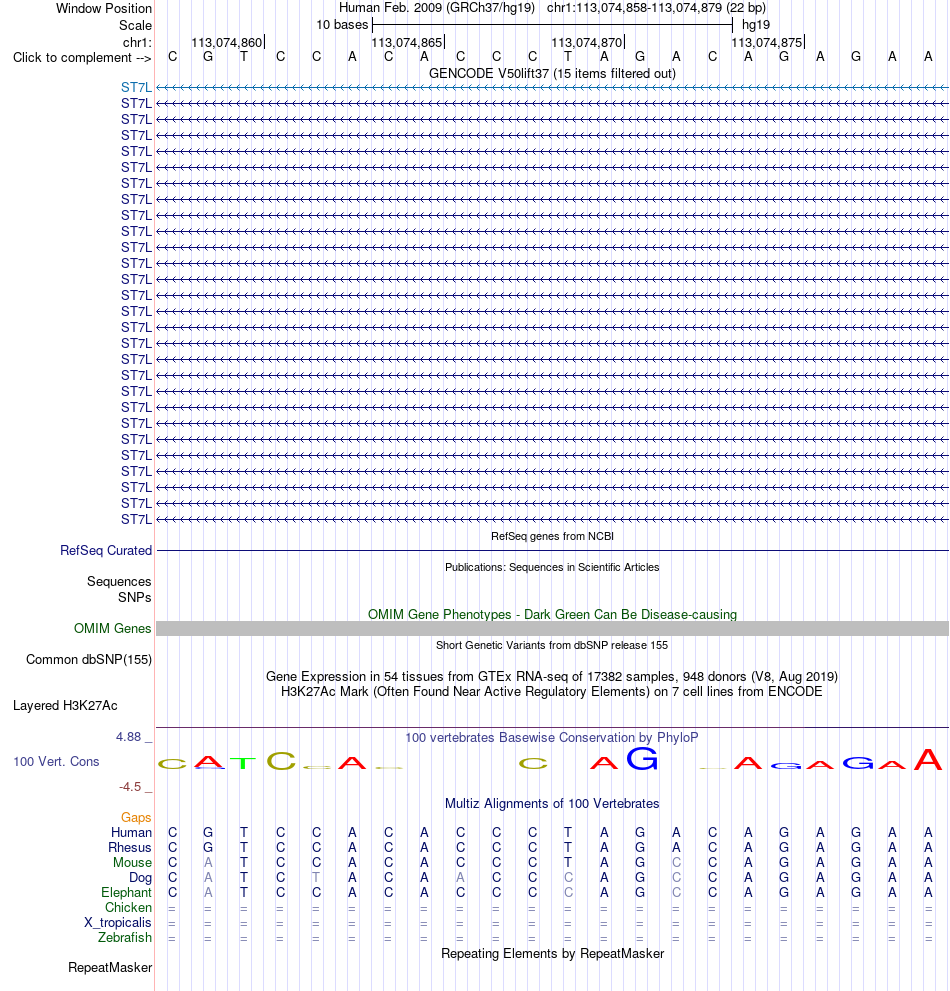Click the "chr1:113,074,858-113,074,879 (22 bp)" position text

[x=656, y=8]
